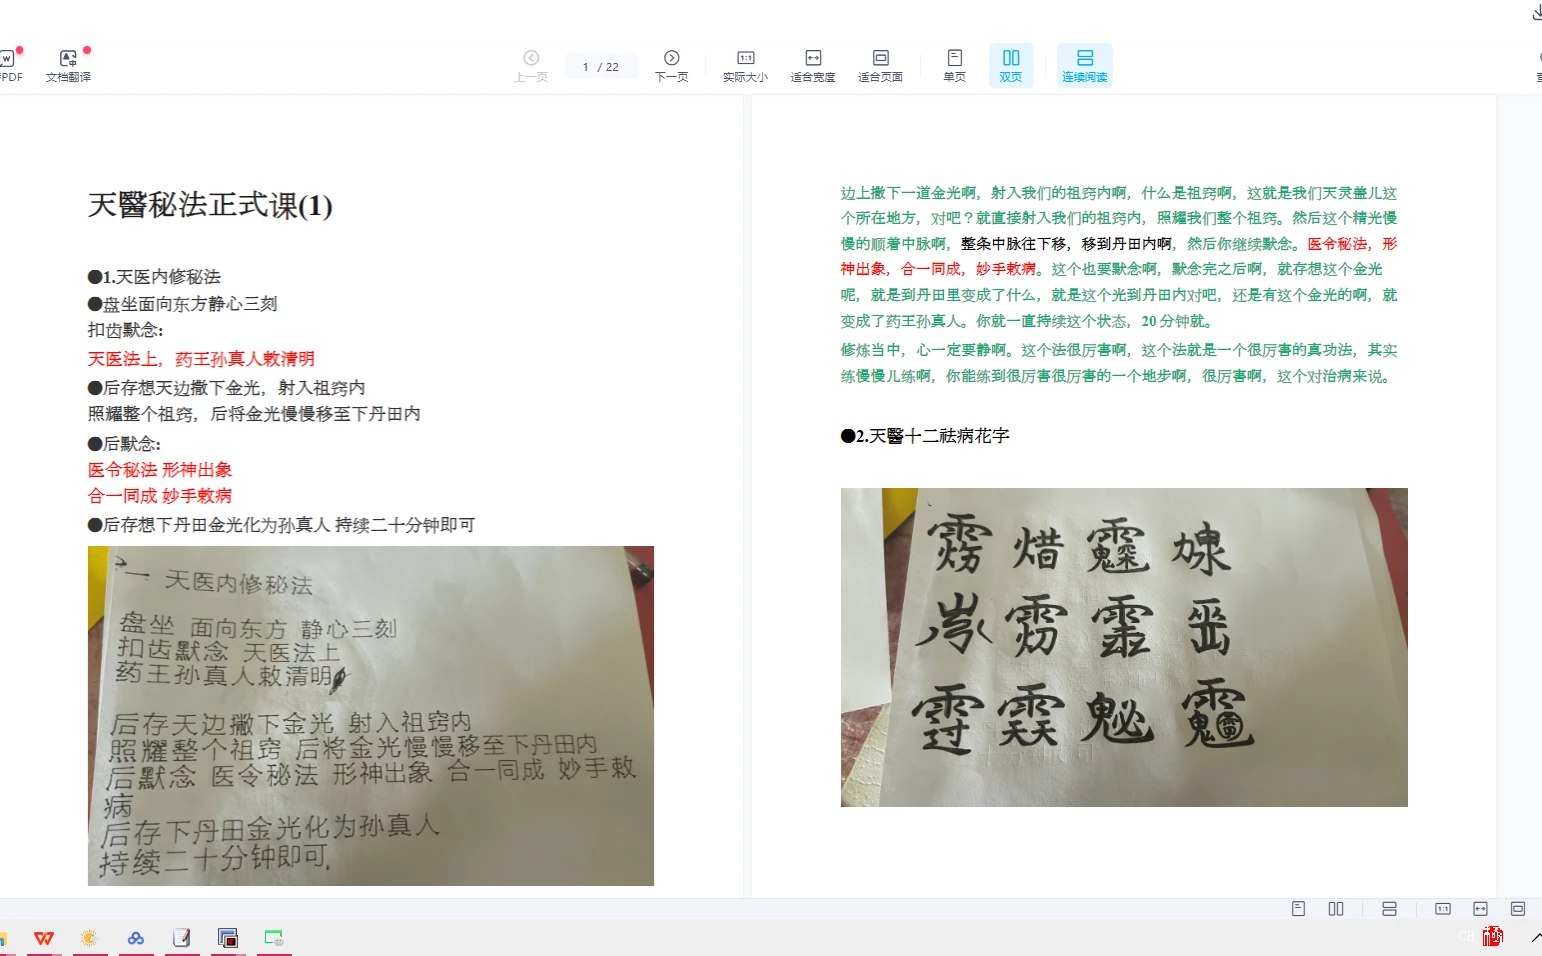Click fit-page icon in bottom status bar
The image size is (1542, 956).
tap(1517, 909)
